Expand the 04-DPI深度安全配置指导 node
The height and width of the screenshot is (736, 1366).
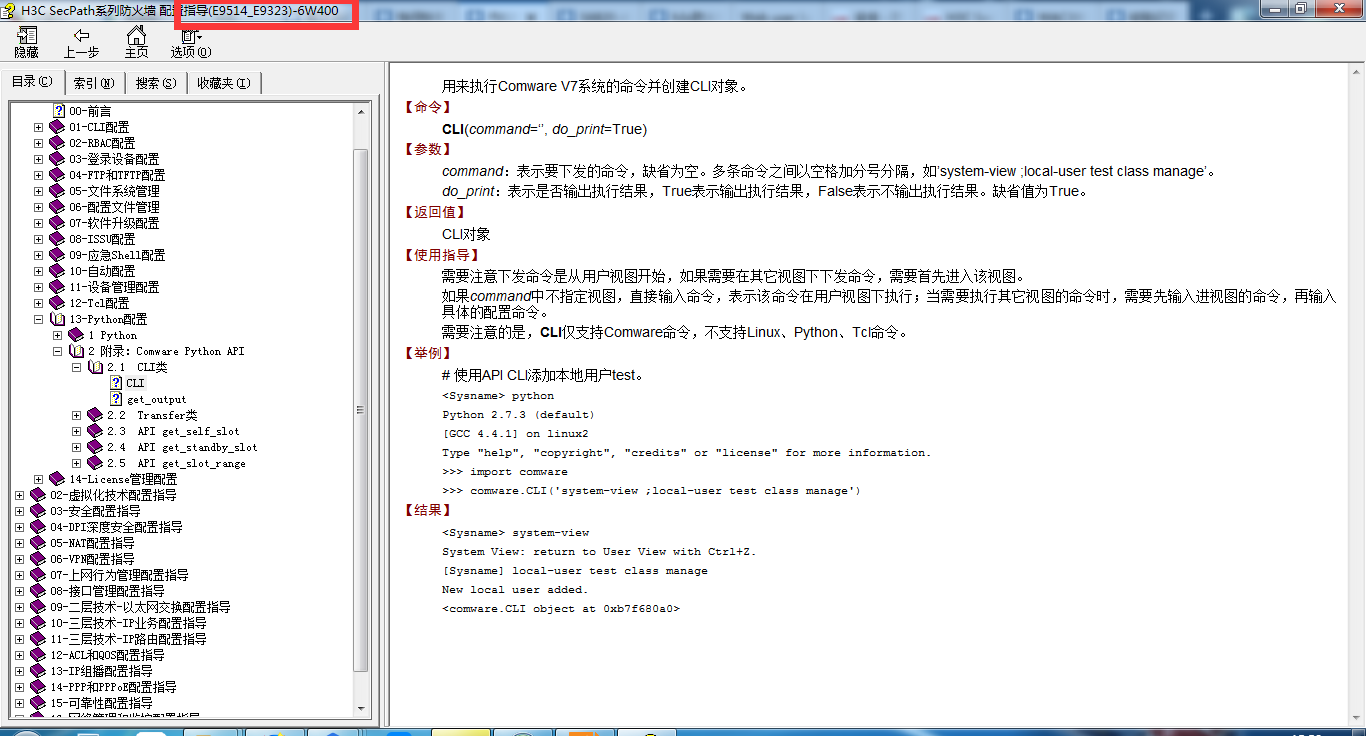20,527
